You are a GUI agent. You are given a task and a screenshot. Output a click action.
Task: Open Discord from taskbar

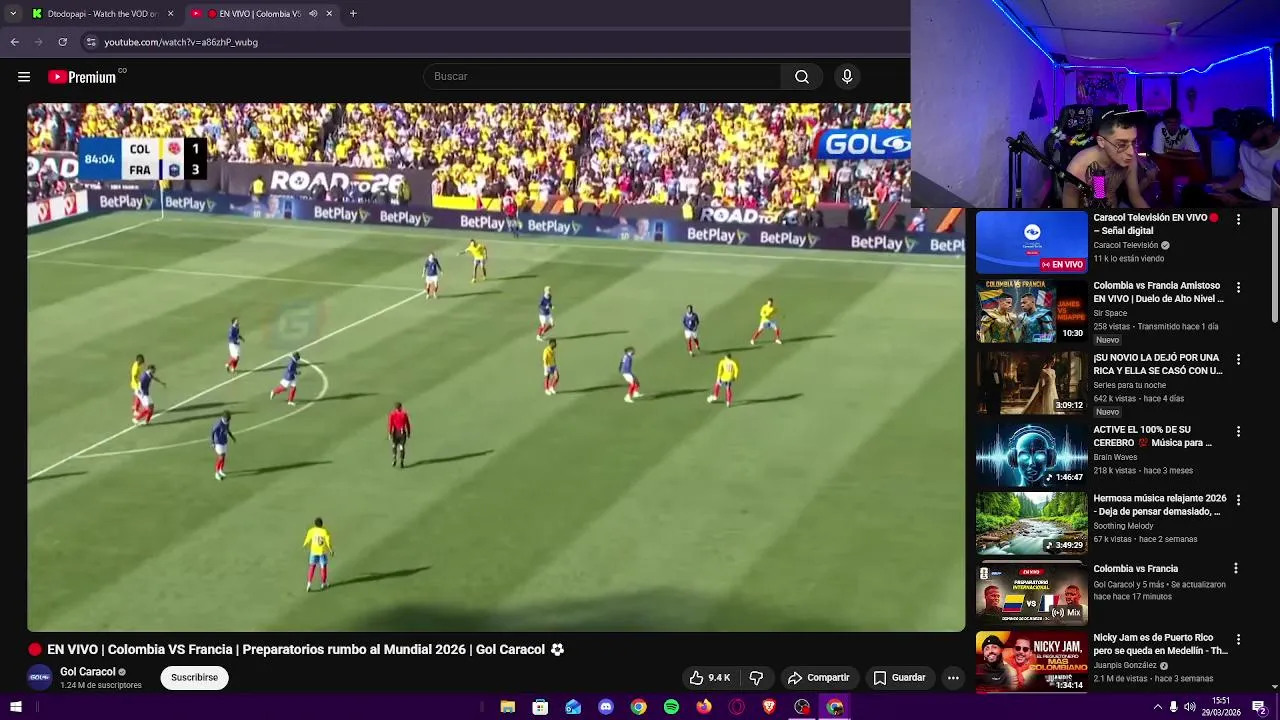point(606,707)
